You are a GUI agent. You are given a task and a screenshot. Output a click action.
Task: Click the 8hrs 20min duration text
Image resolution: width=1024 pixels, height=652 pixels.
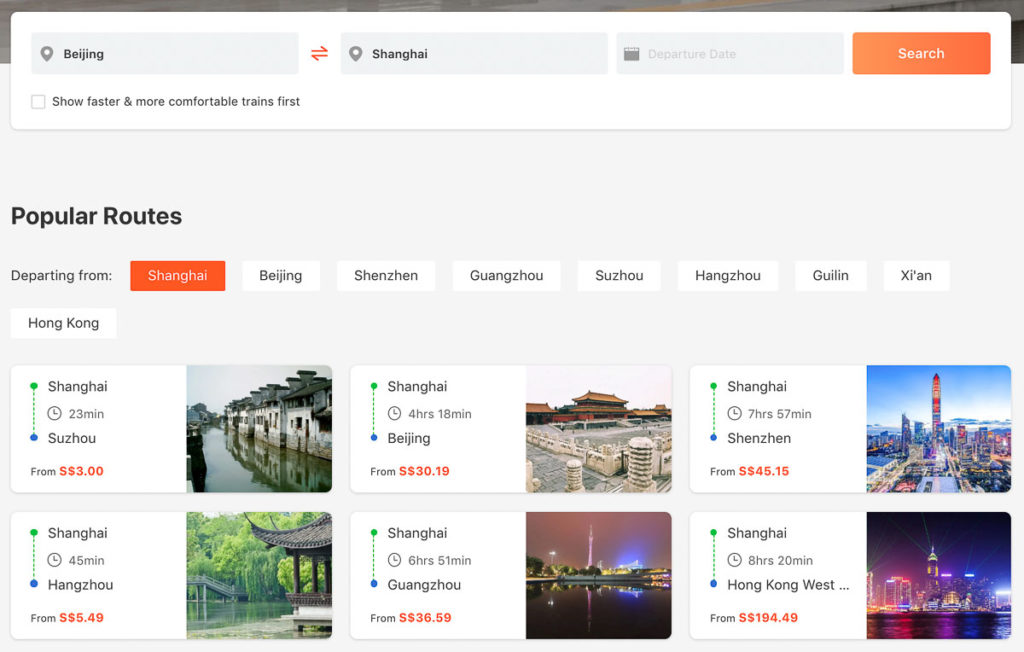[780, 561]
